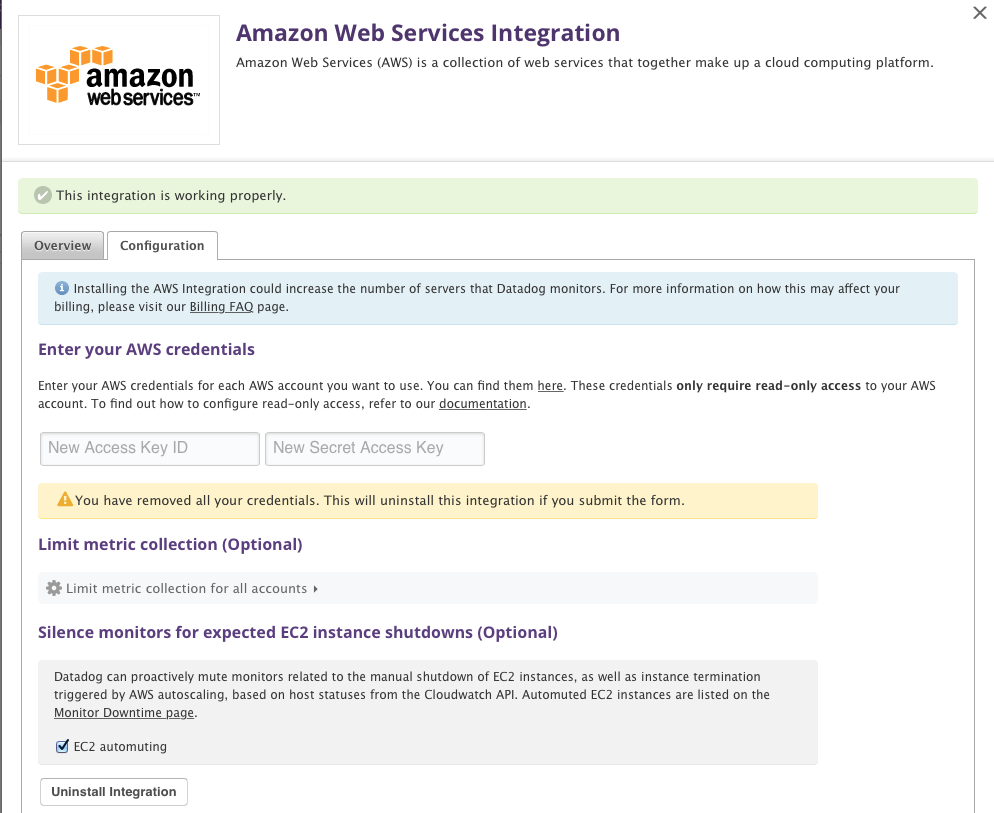Toggle the EC2 automuting checkbox
The image size is (994, 813).
62,746
